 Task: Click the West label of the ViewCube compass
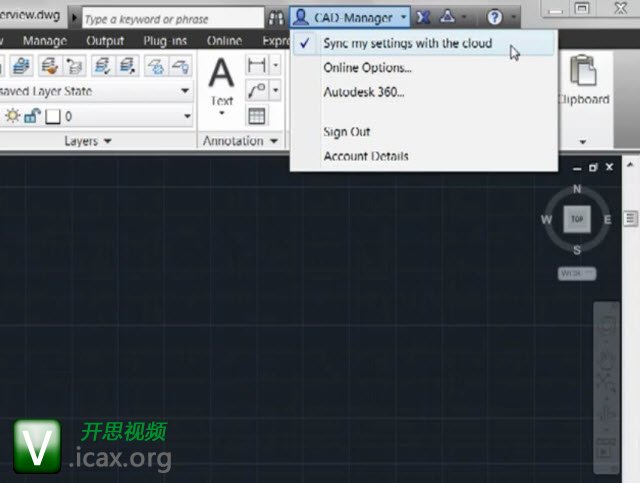[x=547, y=220]
